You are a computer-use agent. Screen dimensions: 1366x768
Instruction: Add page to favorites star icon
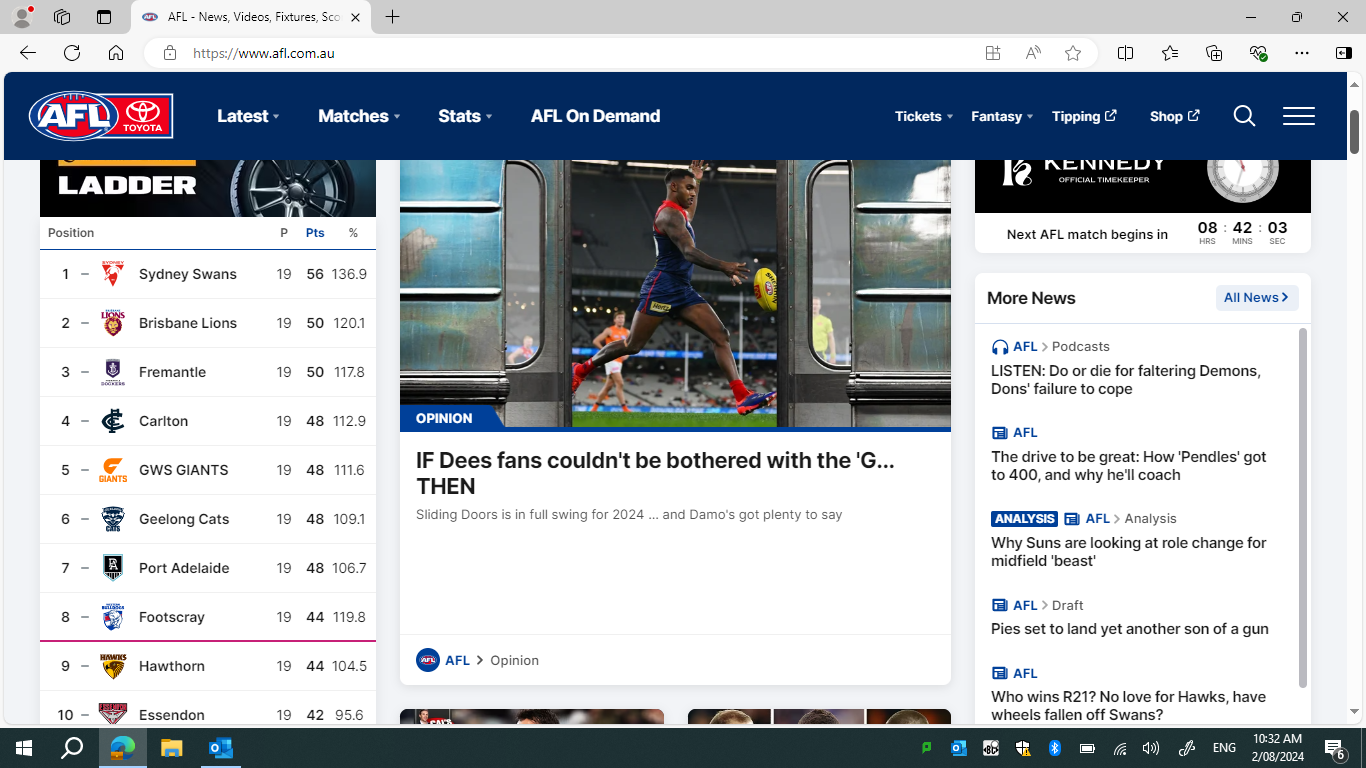1073,53
